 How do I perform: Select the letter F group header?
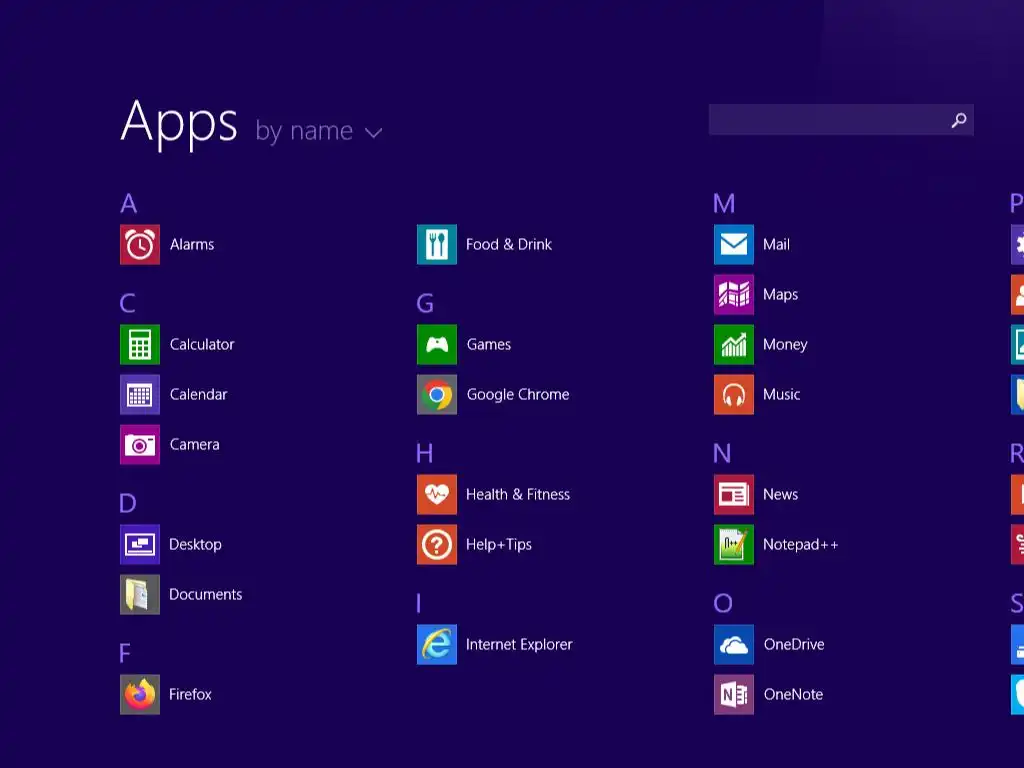click(x=125, y=654)
